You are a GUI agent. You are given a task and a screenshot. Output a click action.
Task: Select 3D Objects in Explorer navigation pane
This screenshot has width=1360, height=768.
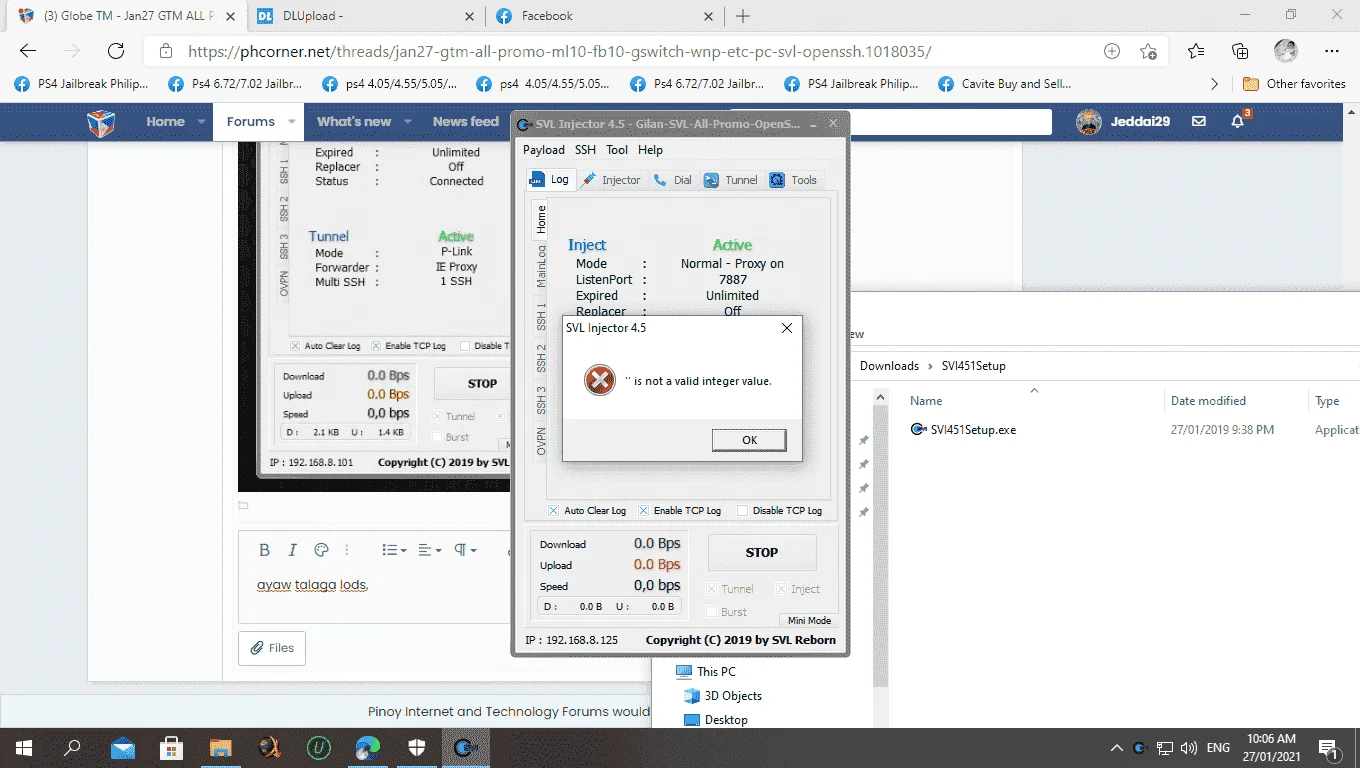coord(723,696)
